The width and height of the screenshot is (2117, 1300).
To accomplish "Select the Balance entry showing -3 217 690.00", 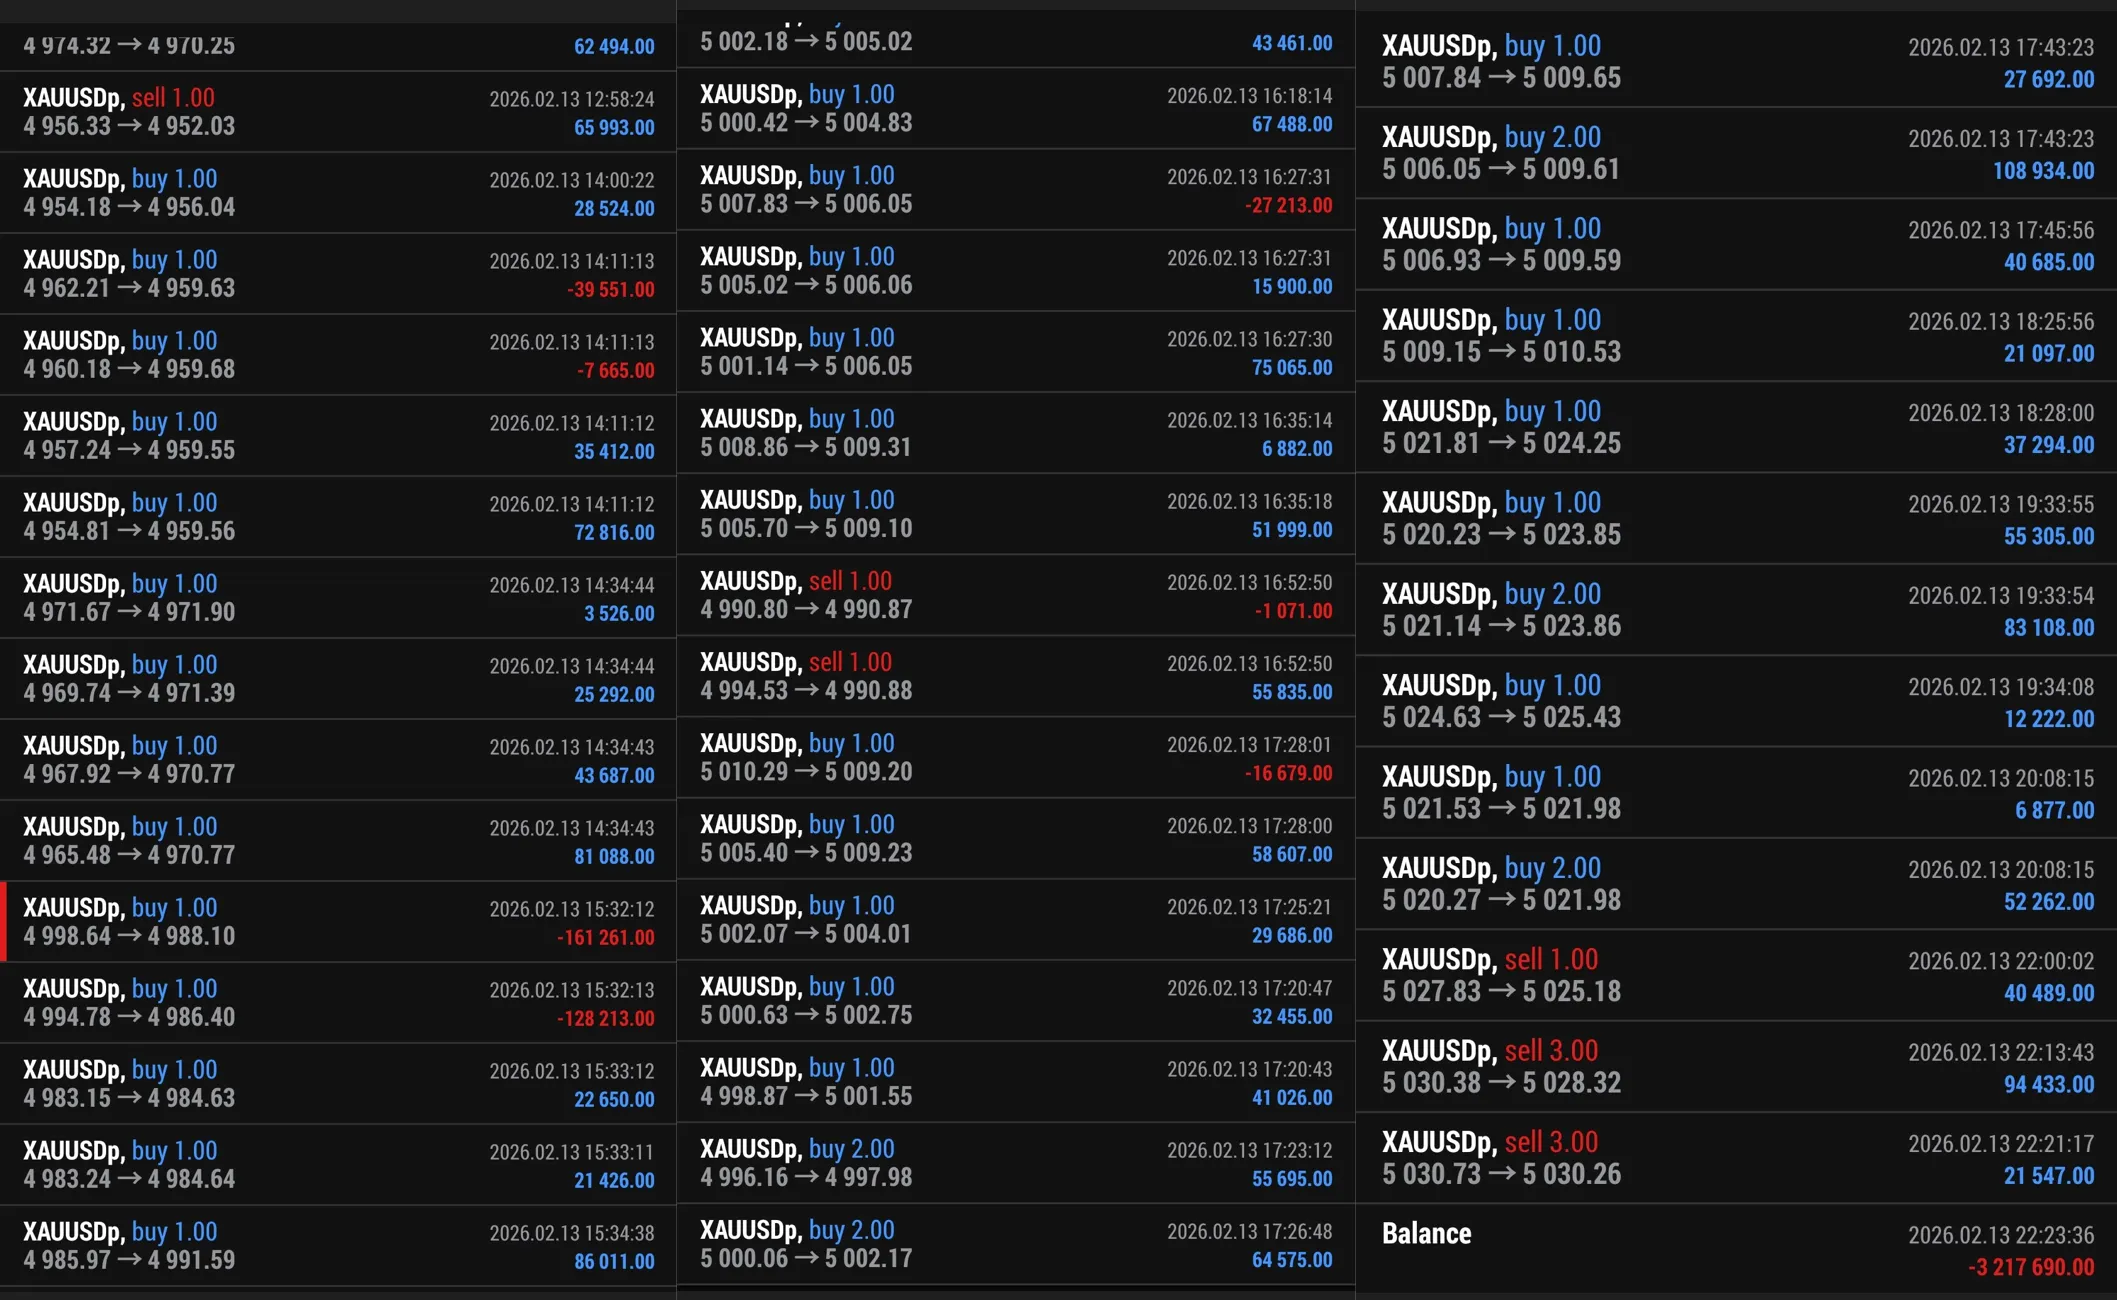I will click(x=1736, y=1249).
